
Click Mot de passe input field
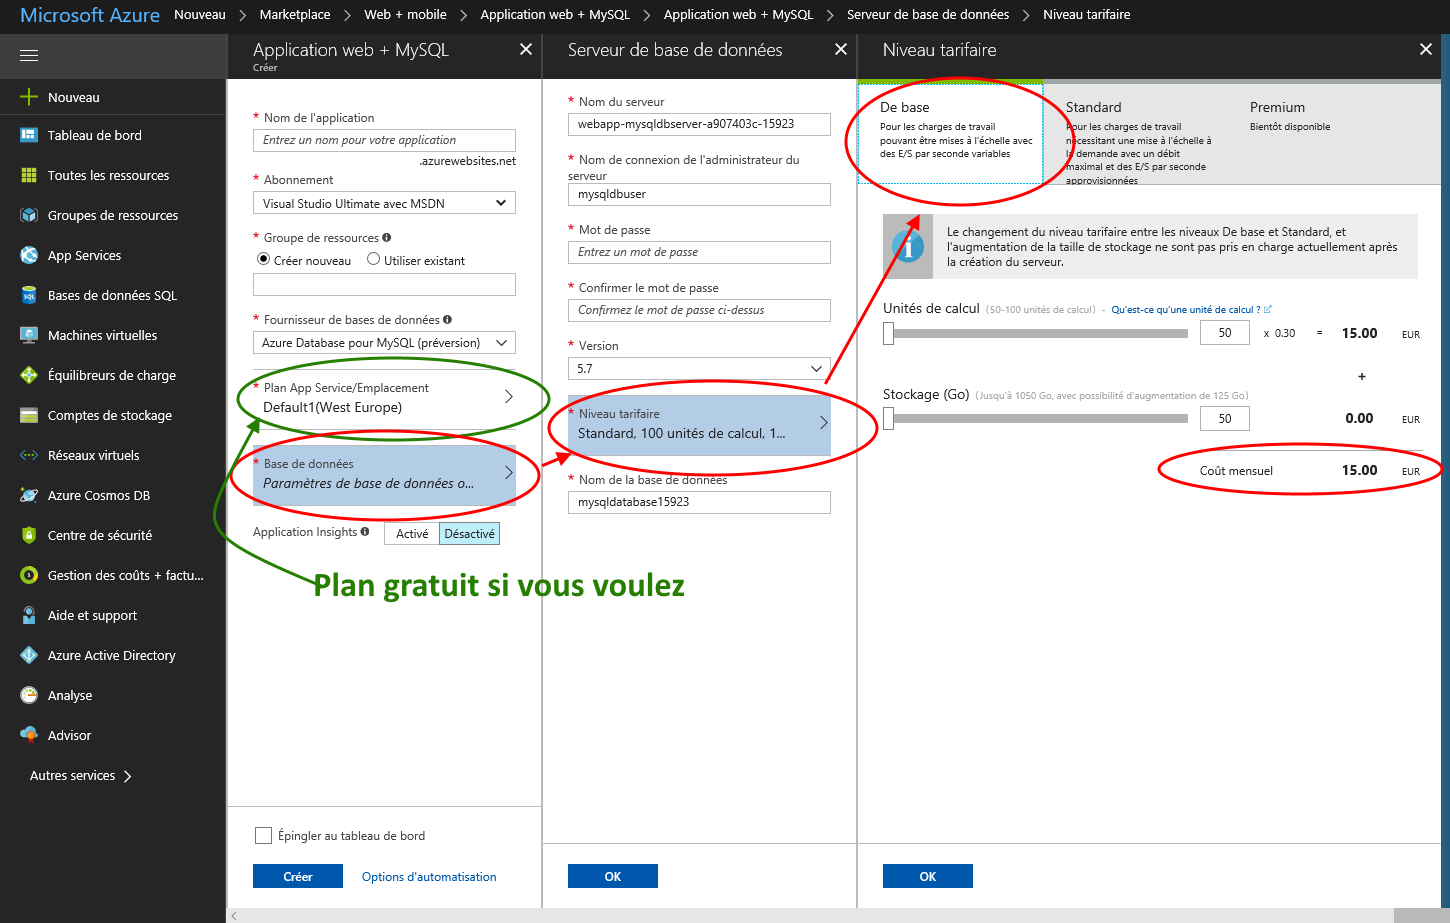point(699,252)
